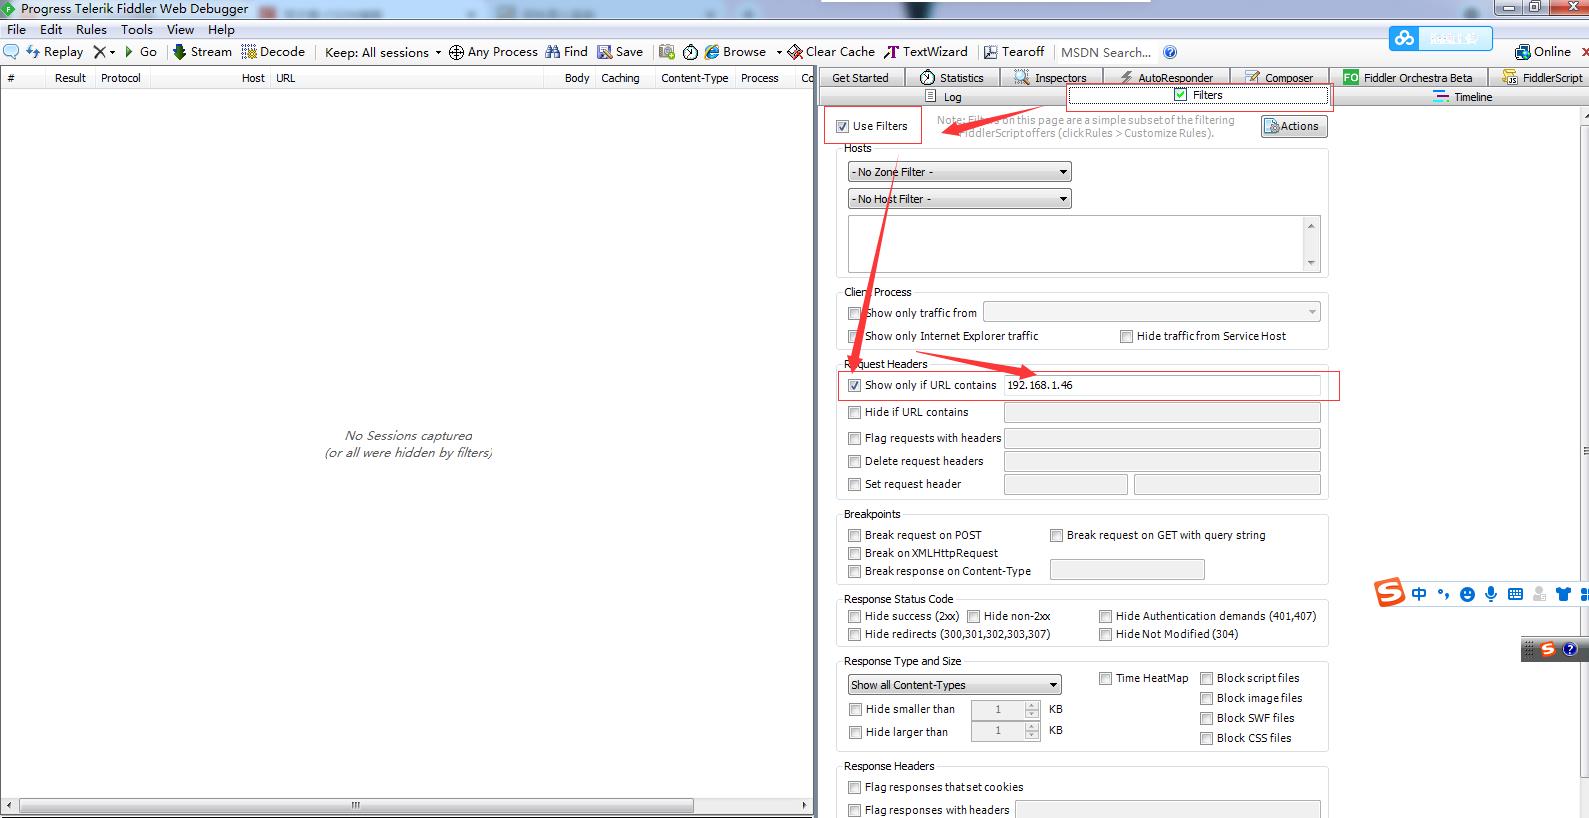Check Show only Internet Explorer traffic
The height and width of the screenshot is (818, 1589).
[854, 336]
